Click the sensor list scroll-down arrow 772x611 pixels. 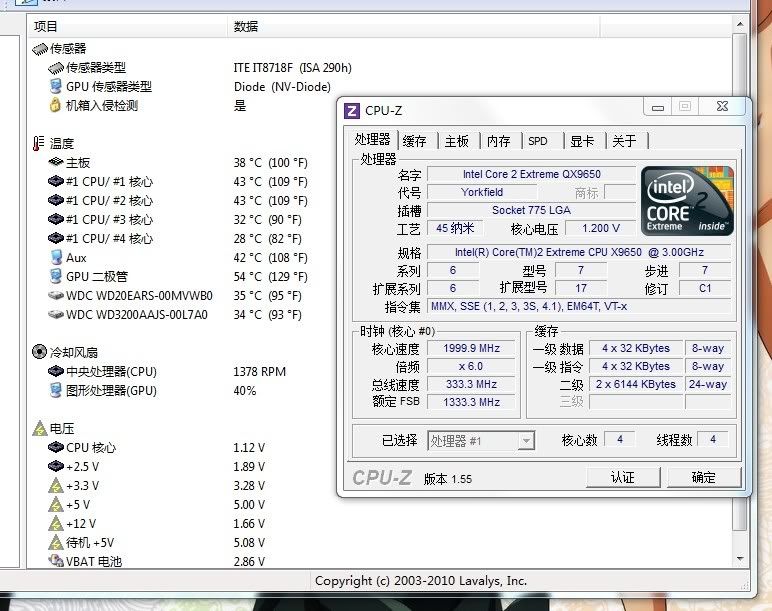tap(740, 558)
